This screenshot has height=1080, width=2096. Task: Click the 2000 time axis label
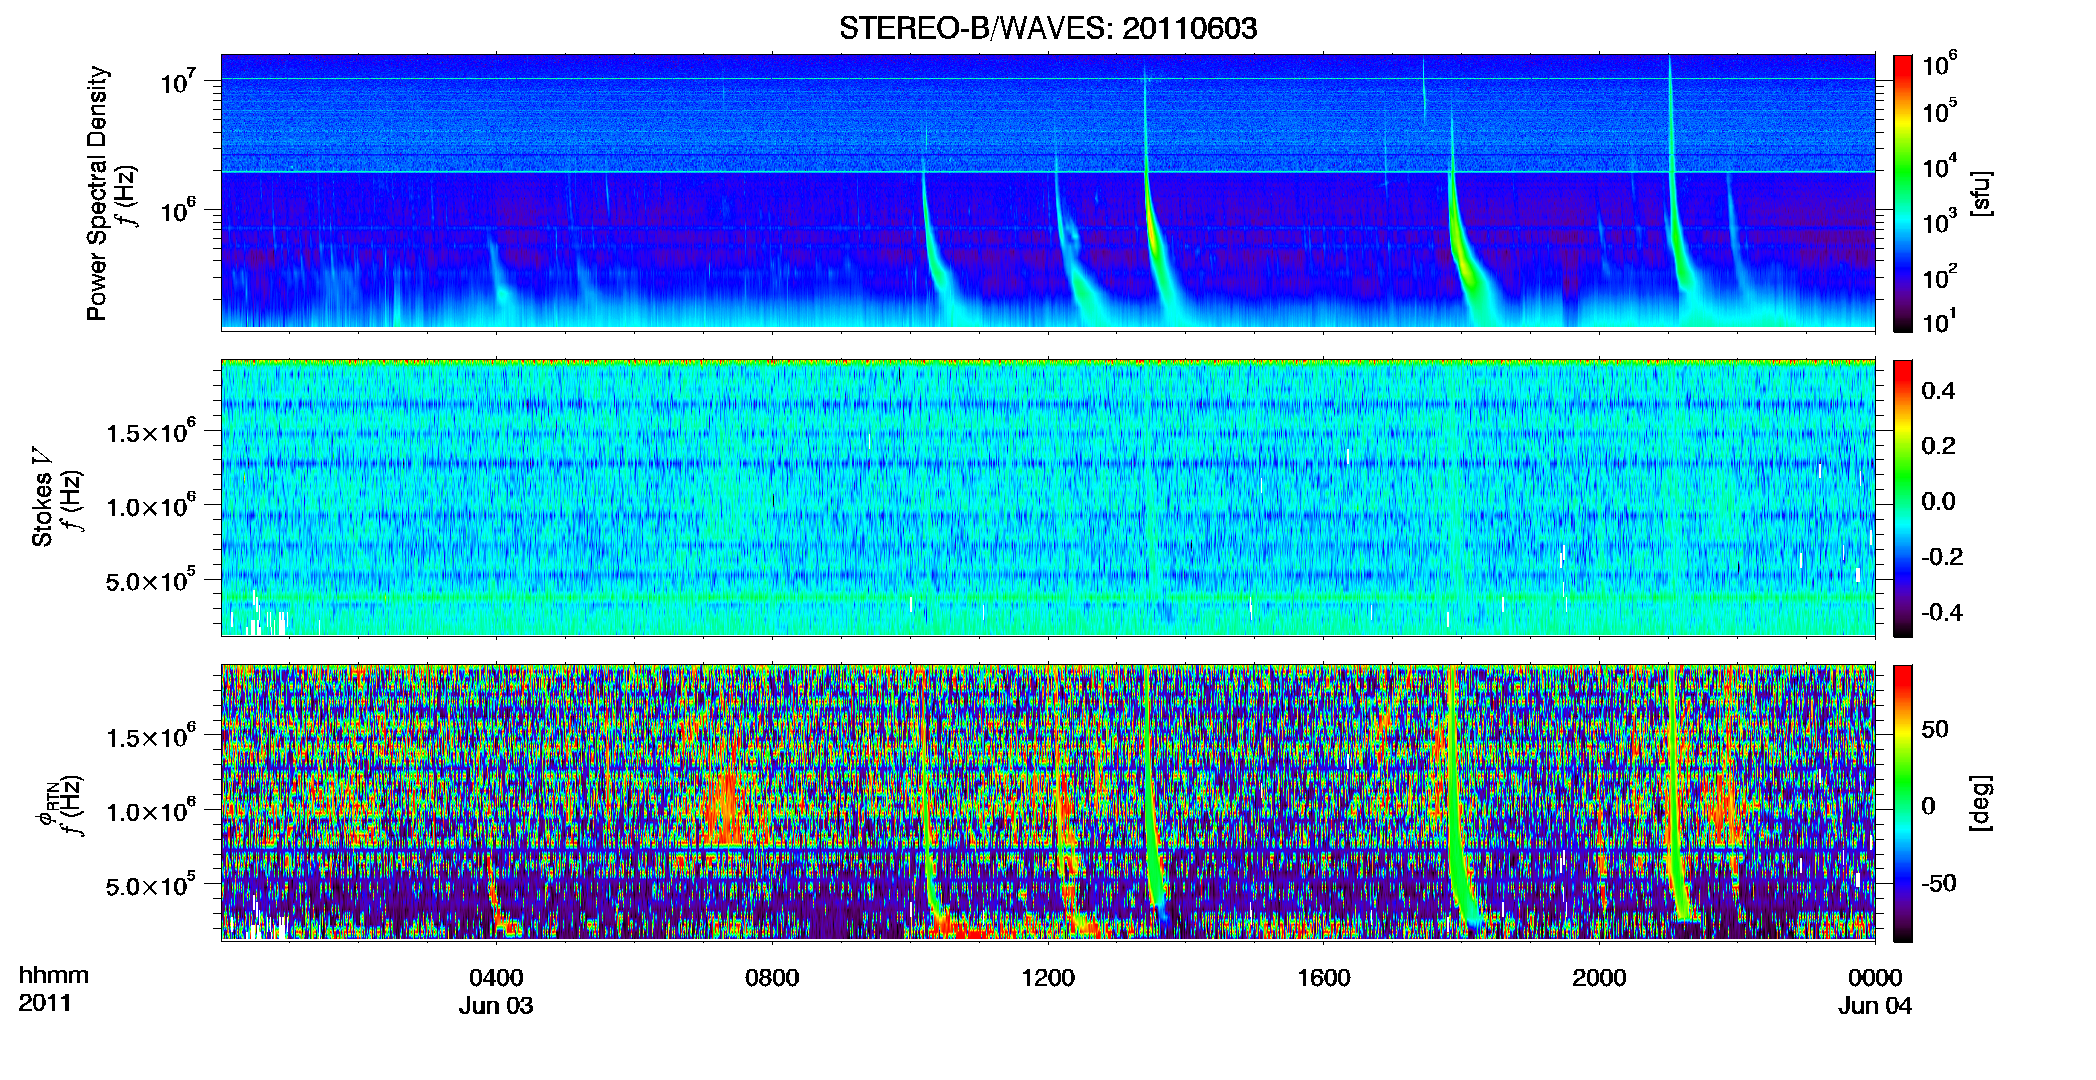1599,977
